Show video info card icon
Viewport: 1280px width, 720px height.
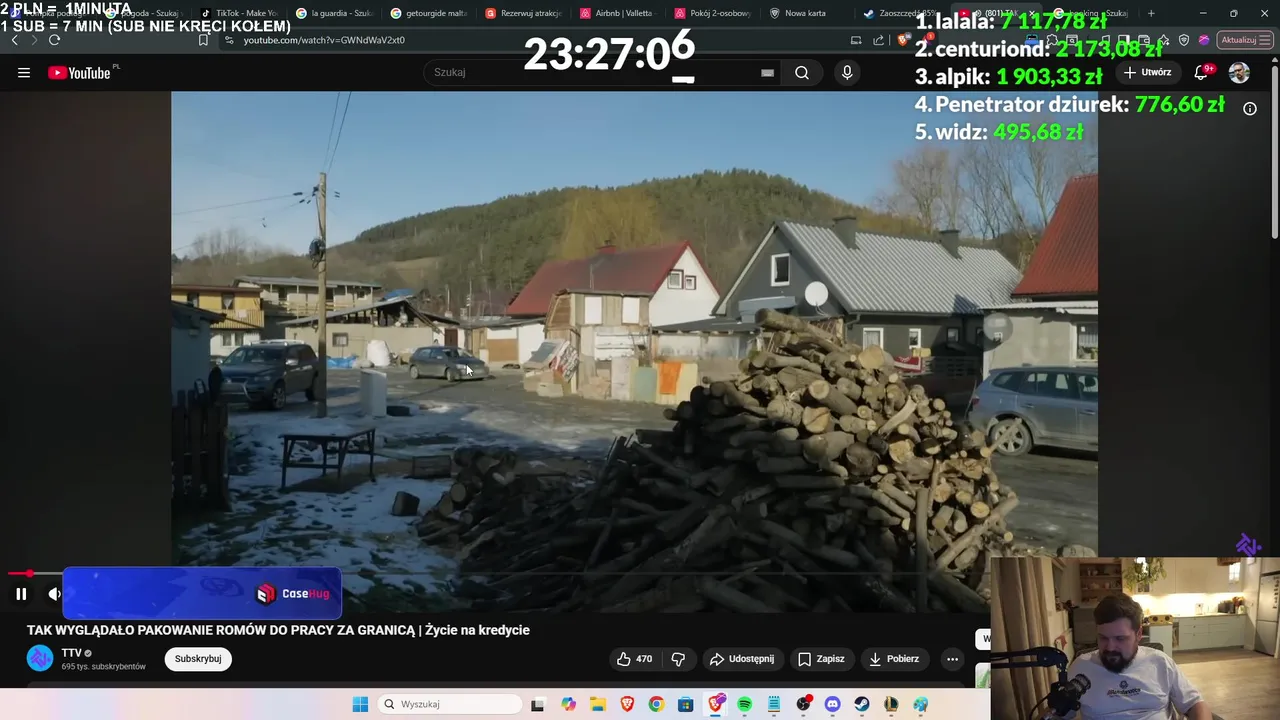coord(1250,108)
